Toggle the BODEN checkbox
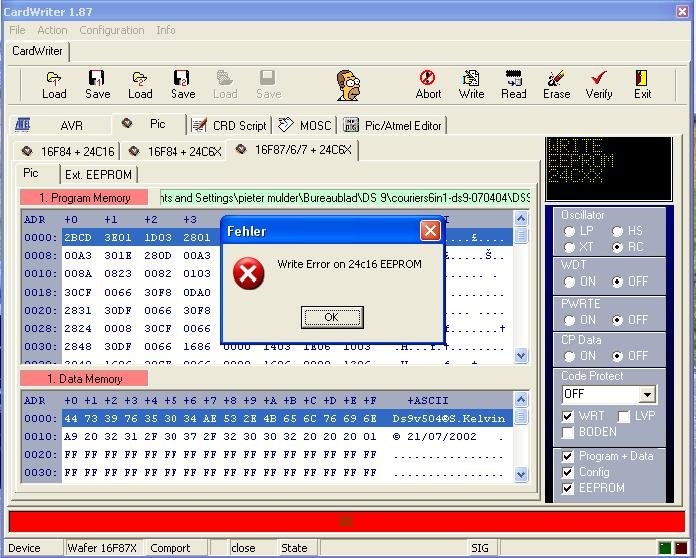696x558 pixels. coord(568,432)
